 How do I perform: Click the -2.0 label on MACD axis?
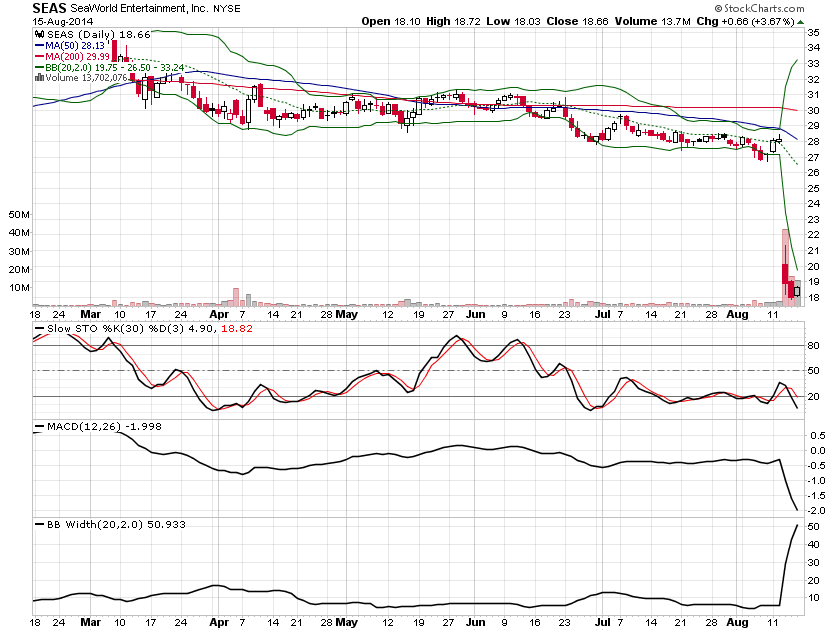pyautogui.click(x=818, y=511)
